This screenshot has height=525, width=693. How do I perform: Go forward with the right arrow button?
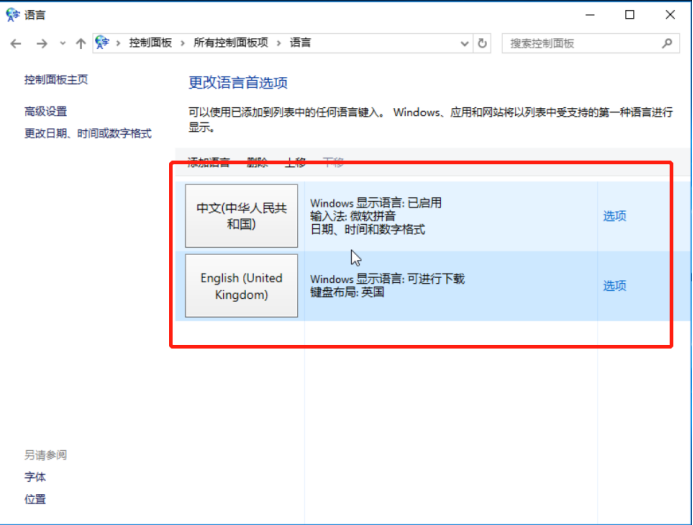click(42, 43)
